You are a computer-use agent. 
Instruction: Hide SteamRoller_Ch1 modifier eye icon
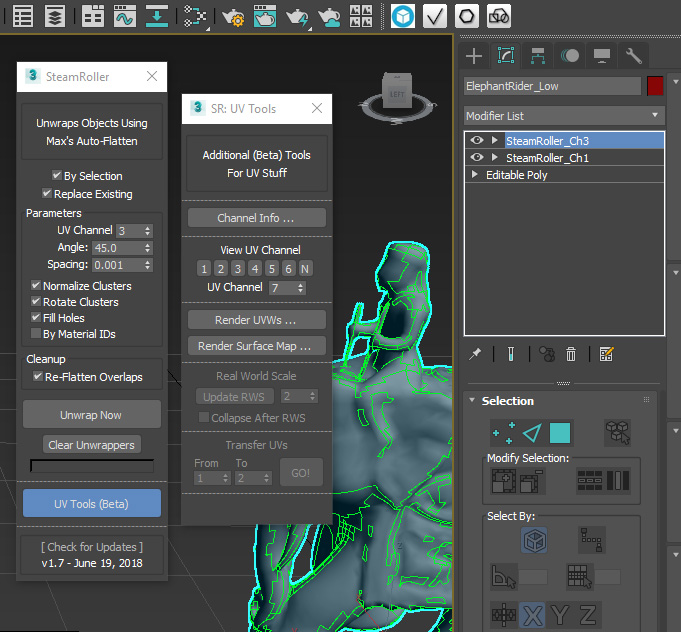477,157
